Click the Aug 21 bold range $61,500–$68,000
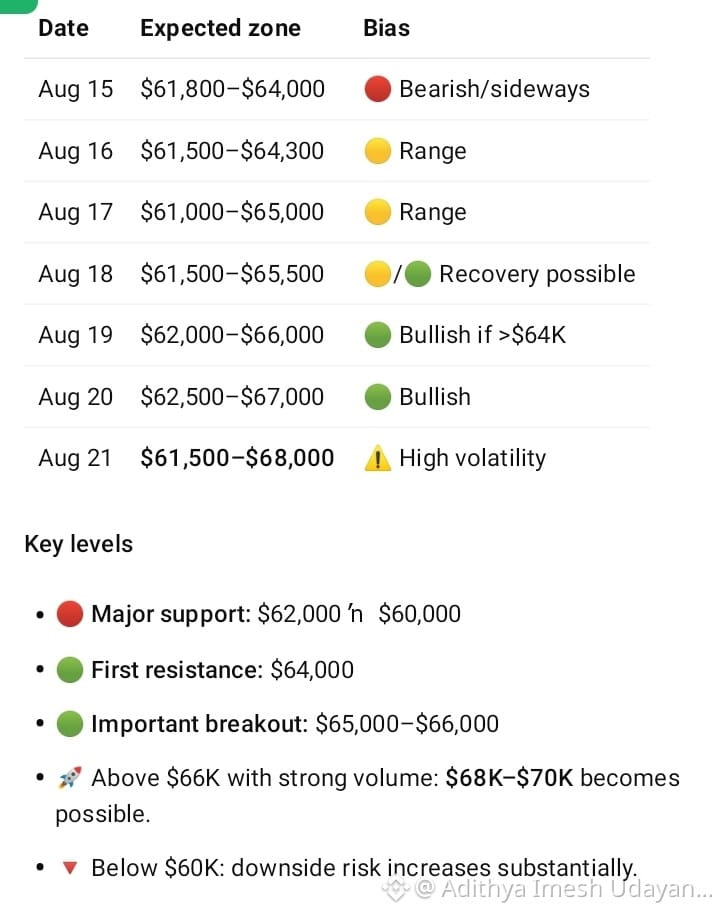The image size is (720, 913). (237, 458)
